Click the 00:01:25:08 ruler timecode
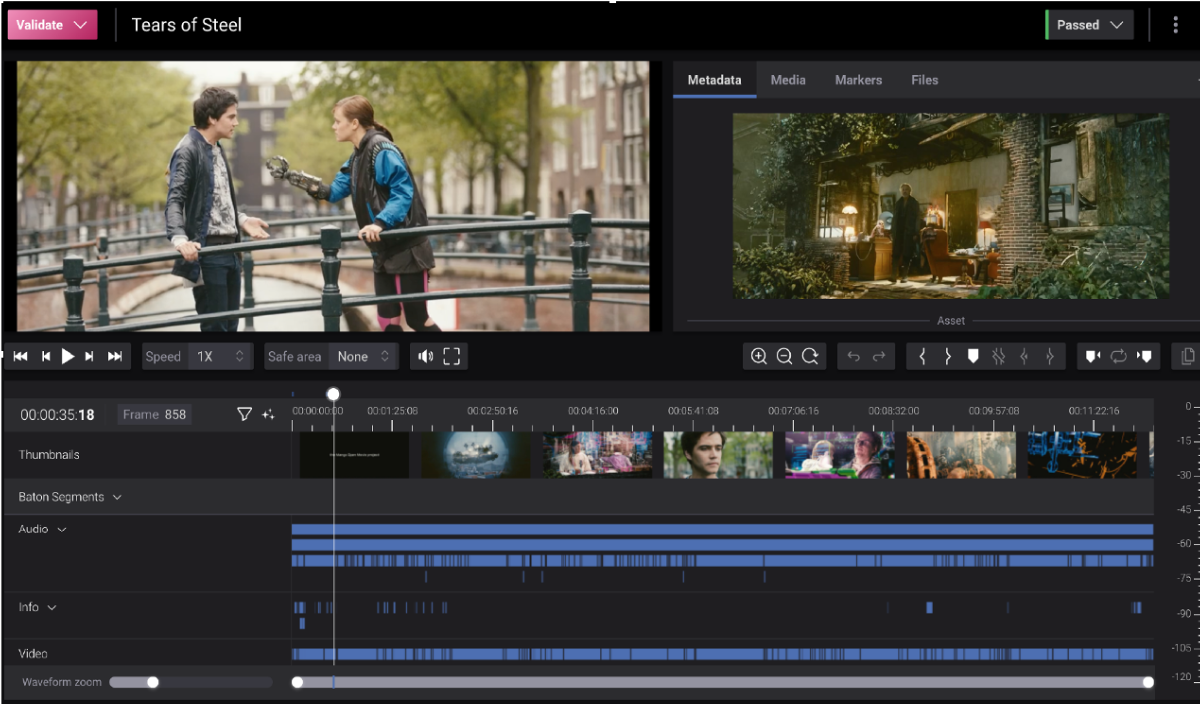Screen dimensions: 1200x704 [393, 411]
